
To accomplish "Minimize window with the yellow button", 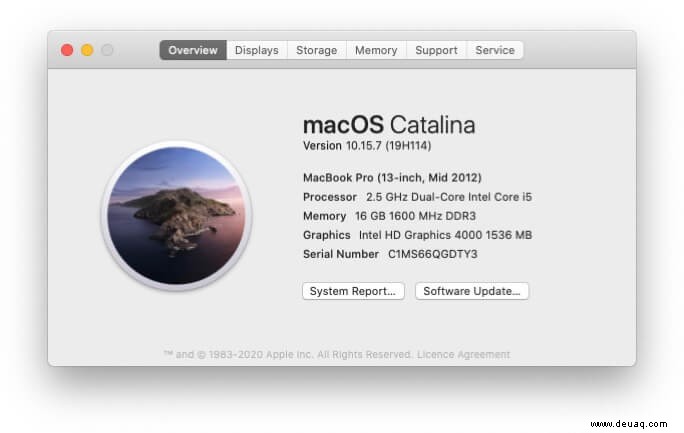I will (87, 50).
